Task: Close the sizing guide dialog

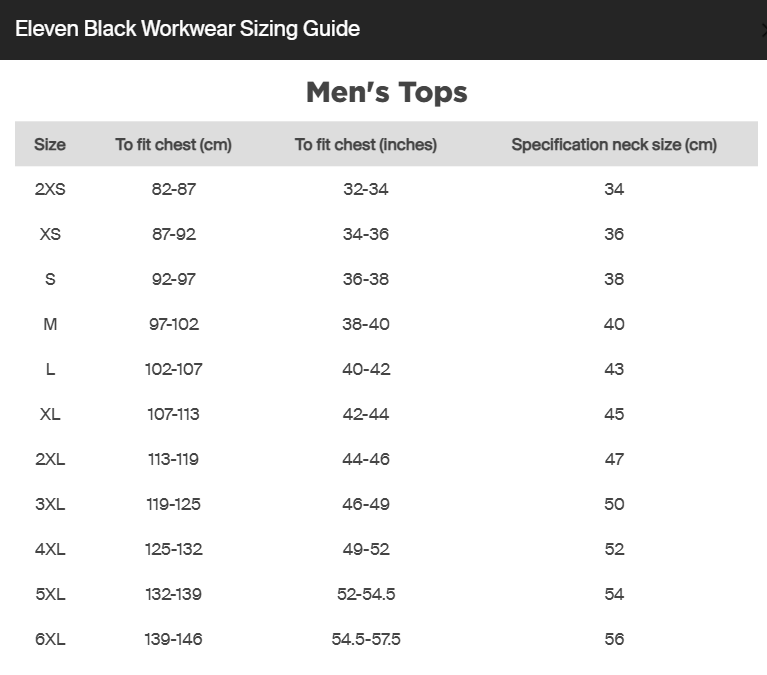Action: click(764, 30)
